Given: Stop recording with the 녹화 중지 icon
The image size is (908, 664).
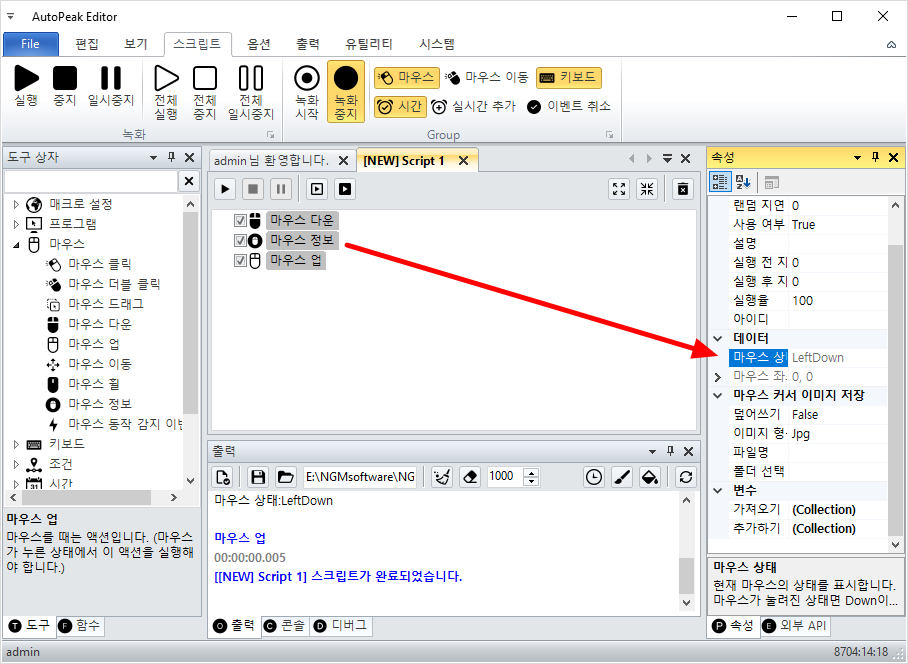Looking at the screenshot, I should [346, 91].
